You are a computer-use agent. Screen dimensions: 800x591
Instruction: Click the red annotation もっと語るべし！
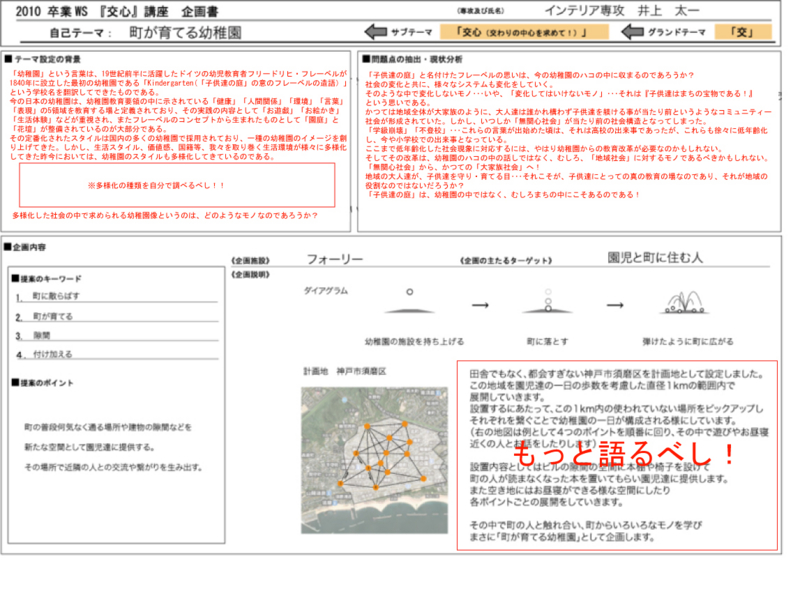pos(623,454)
